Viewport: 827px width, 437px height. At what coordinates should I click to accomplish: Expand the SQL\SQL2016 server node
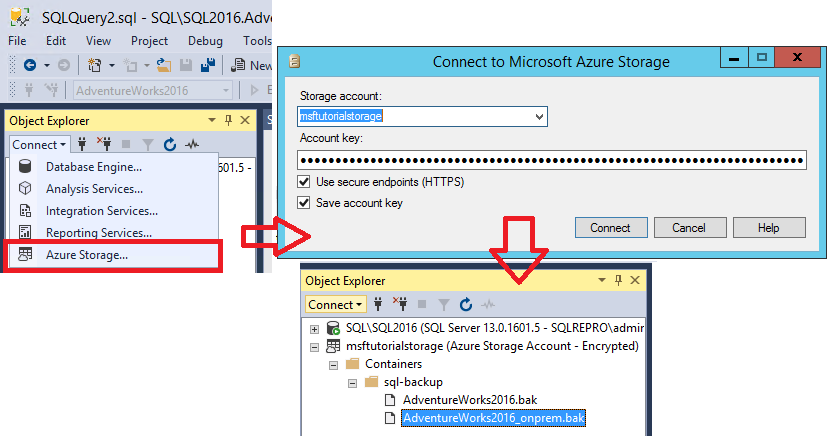(314, 329)
